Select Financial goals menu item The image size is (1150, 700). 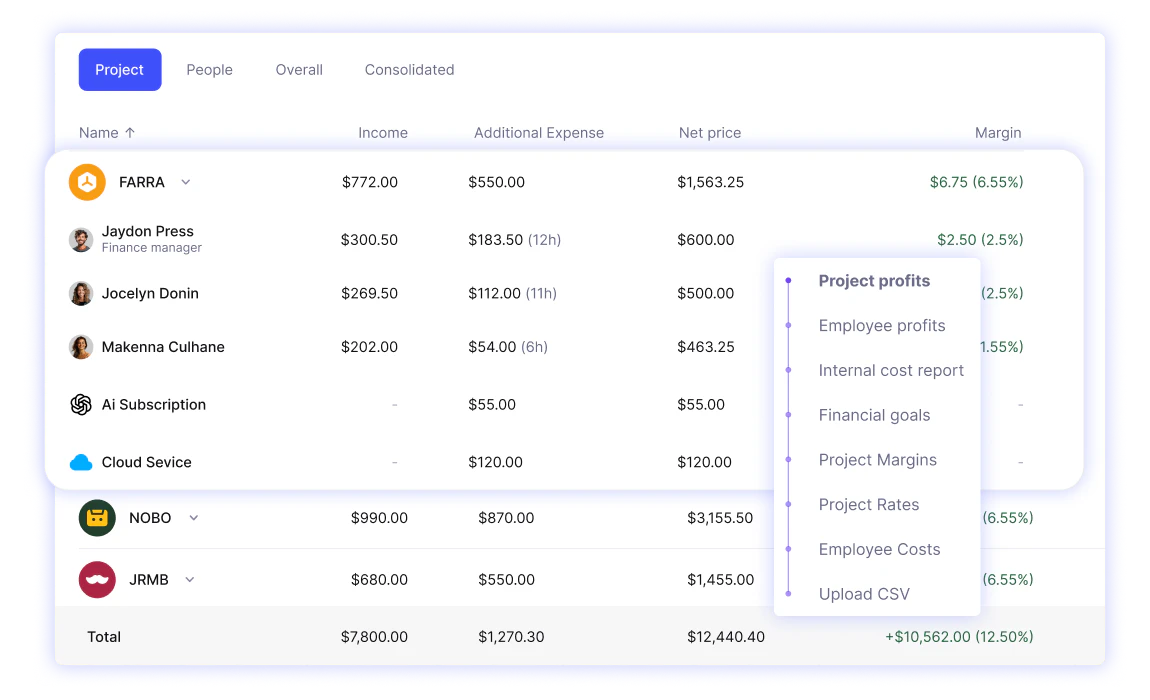(x=874, y=415)
